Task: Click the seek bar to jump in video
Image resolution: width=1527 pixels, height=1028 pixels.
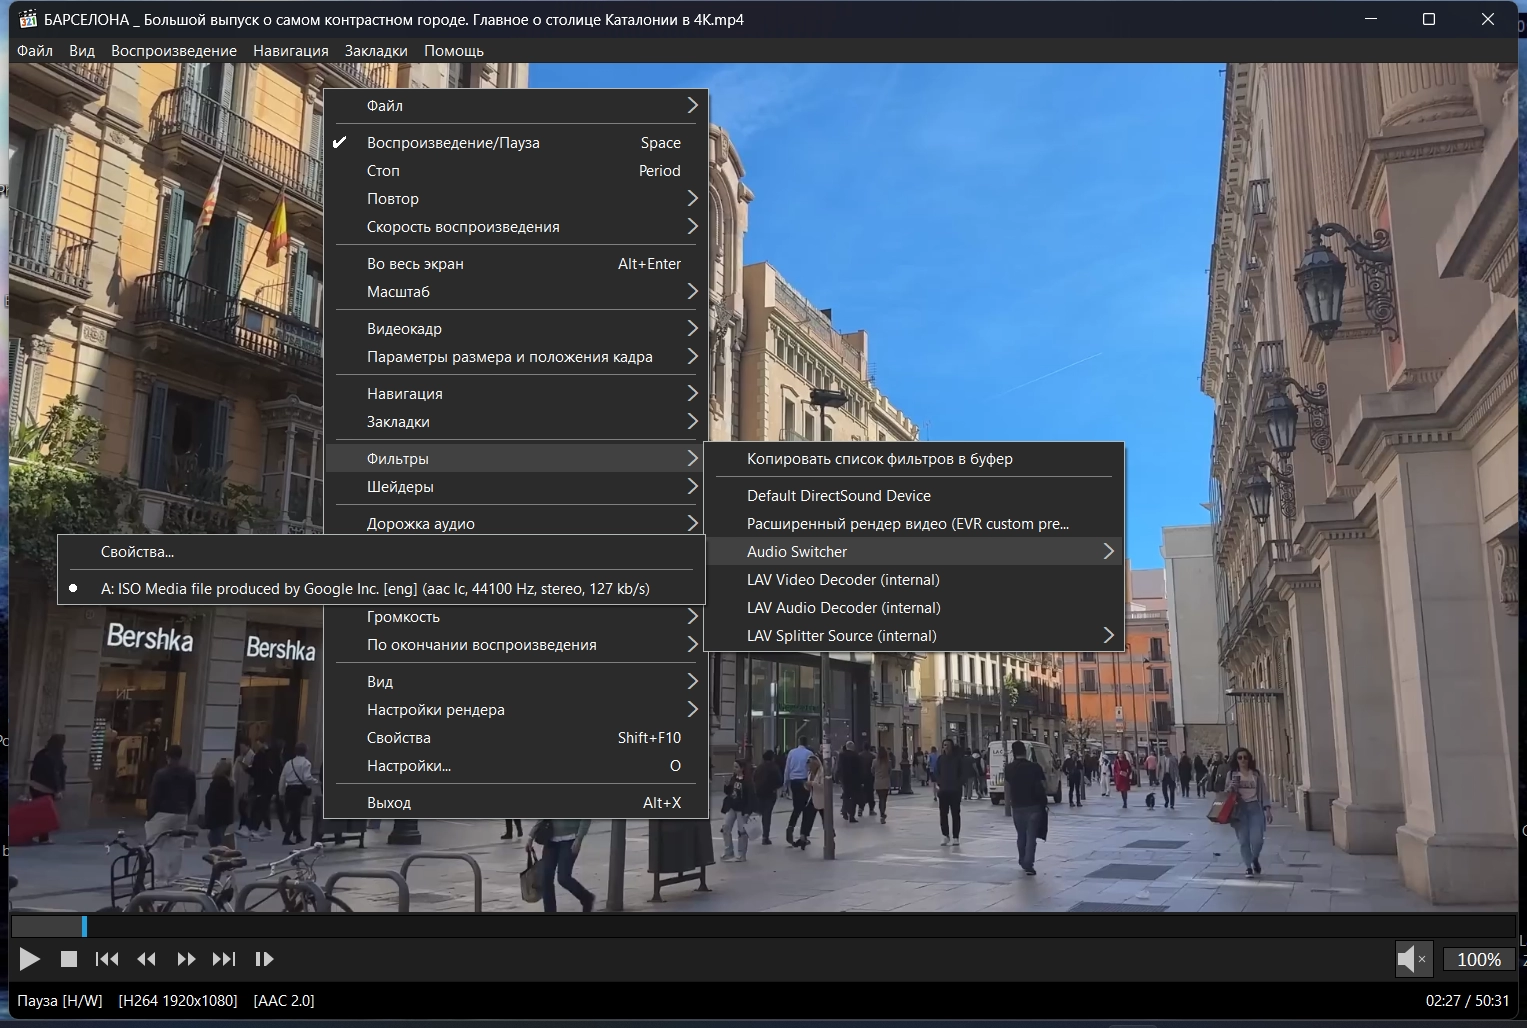Action: 760,927
